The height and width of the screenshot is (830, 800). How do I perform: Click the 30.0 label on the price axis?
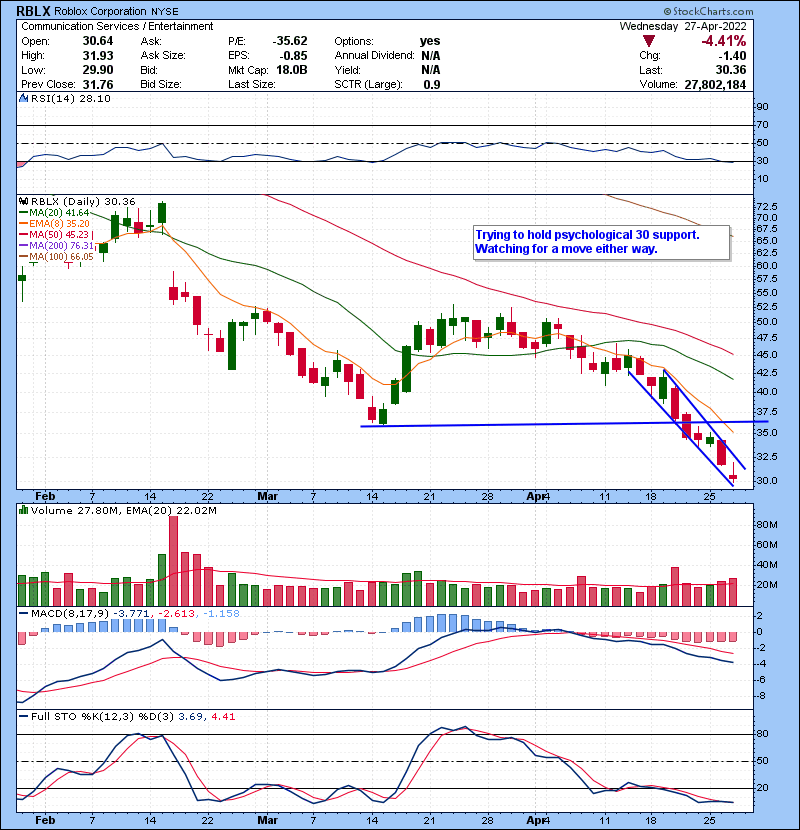pos(767,481)
